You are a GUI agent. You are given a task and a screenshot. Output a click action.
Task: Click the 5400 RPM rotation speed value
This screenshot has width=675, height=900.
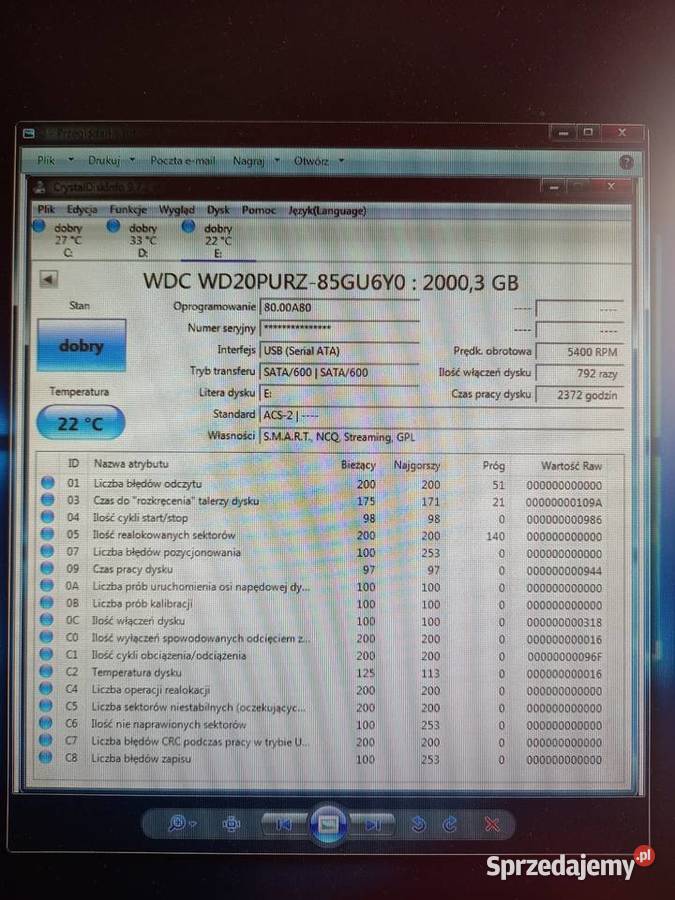579,351
